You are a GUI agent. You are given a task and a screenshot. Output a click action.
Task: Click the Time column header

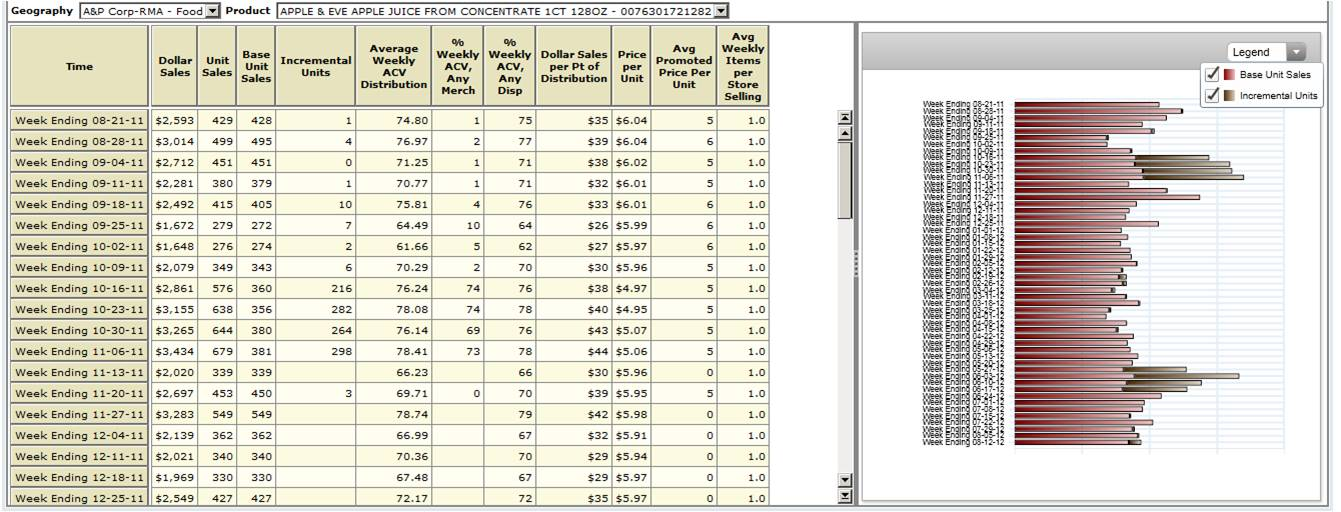pos(79,66)
